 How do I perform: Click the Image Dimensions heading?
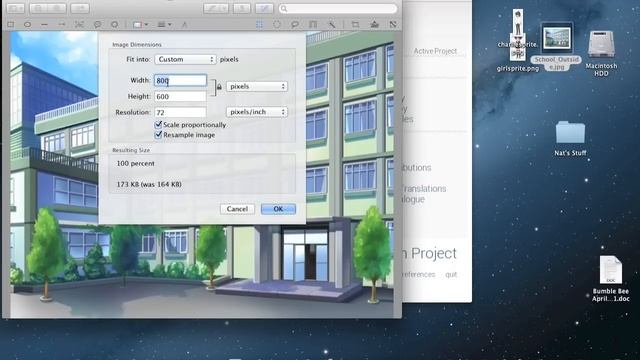click(x=137, y=44)
